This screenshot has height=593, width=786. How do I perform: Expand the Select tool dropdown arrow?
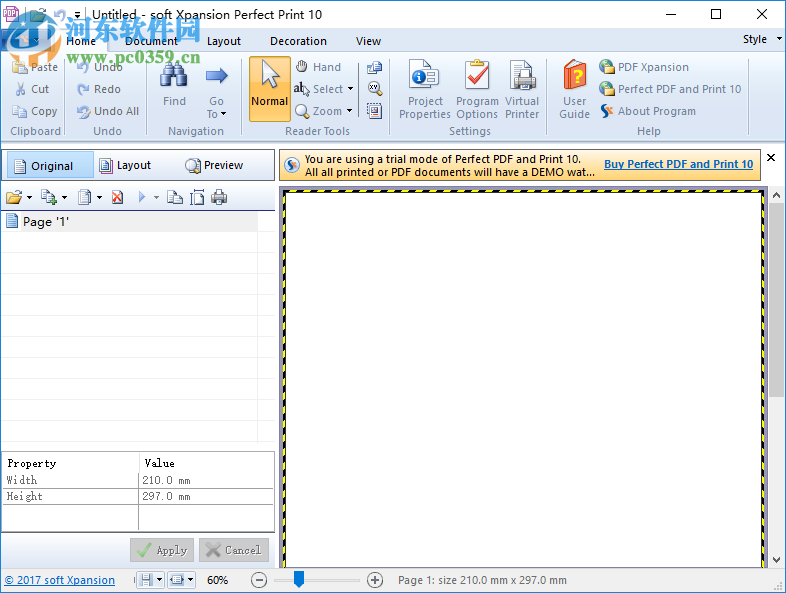[x=350, y=89]
